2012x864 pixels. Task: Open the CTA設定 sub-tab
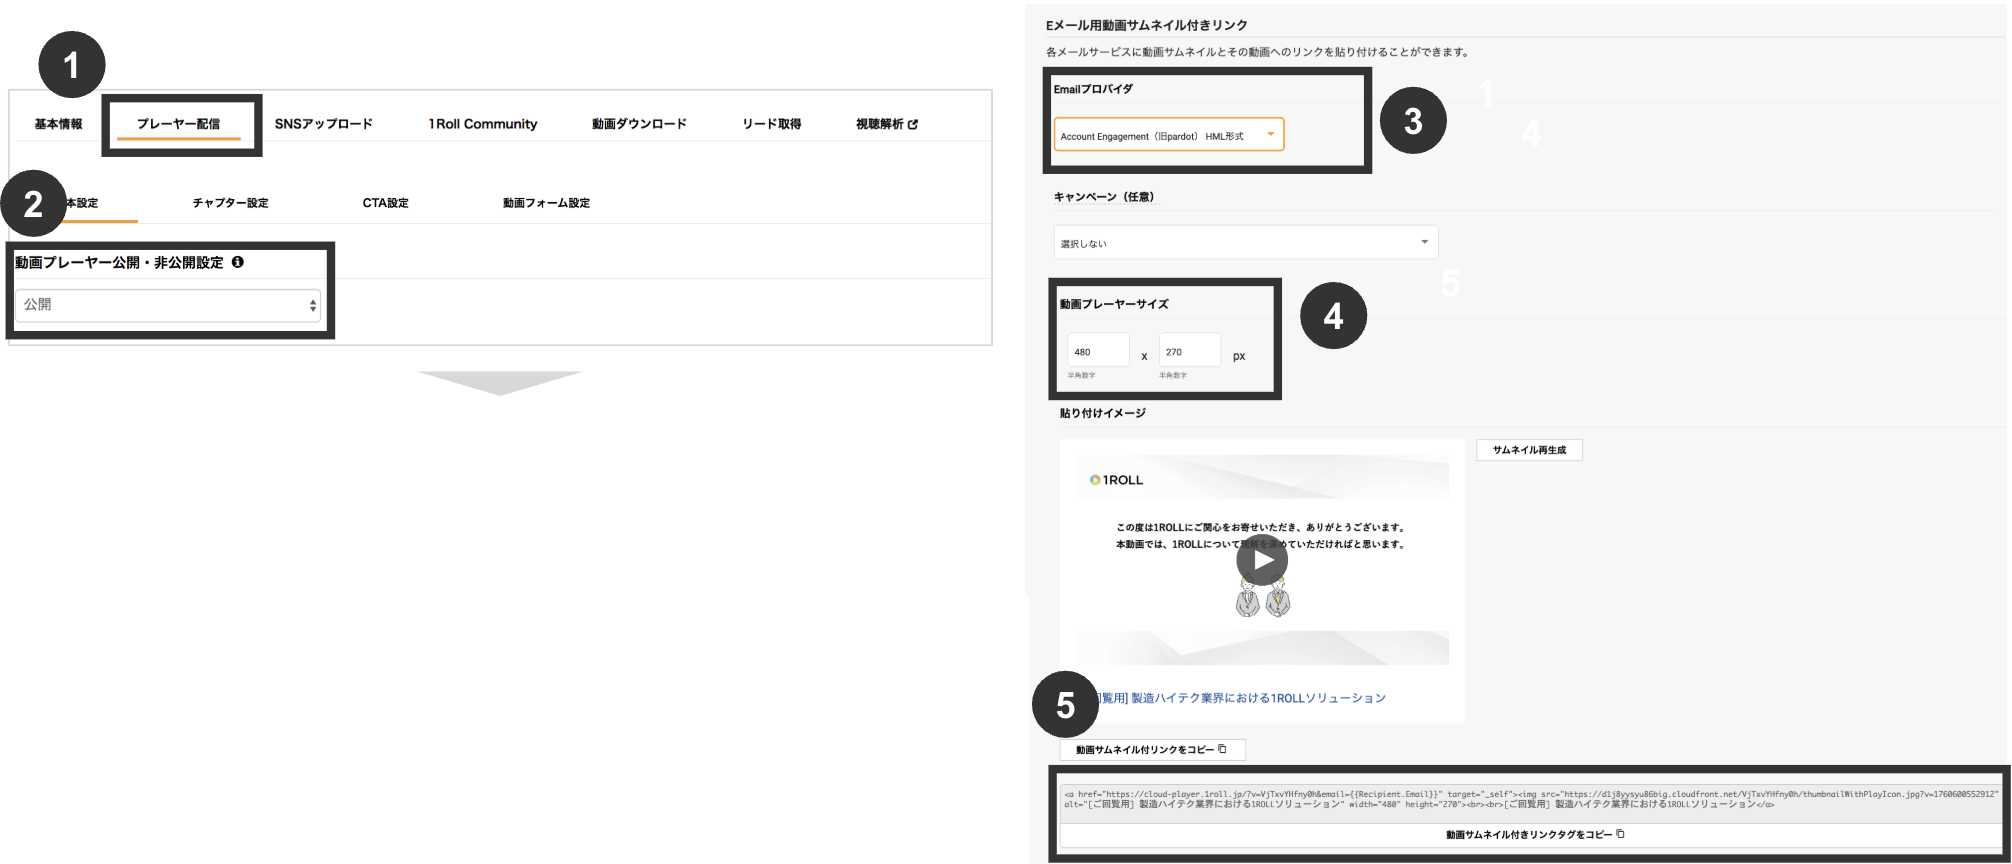click(x=385, y=203)
